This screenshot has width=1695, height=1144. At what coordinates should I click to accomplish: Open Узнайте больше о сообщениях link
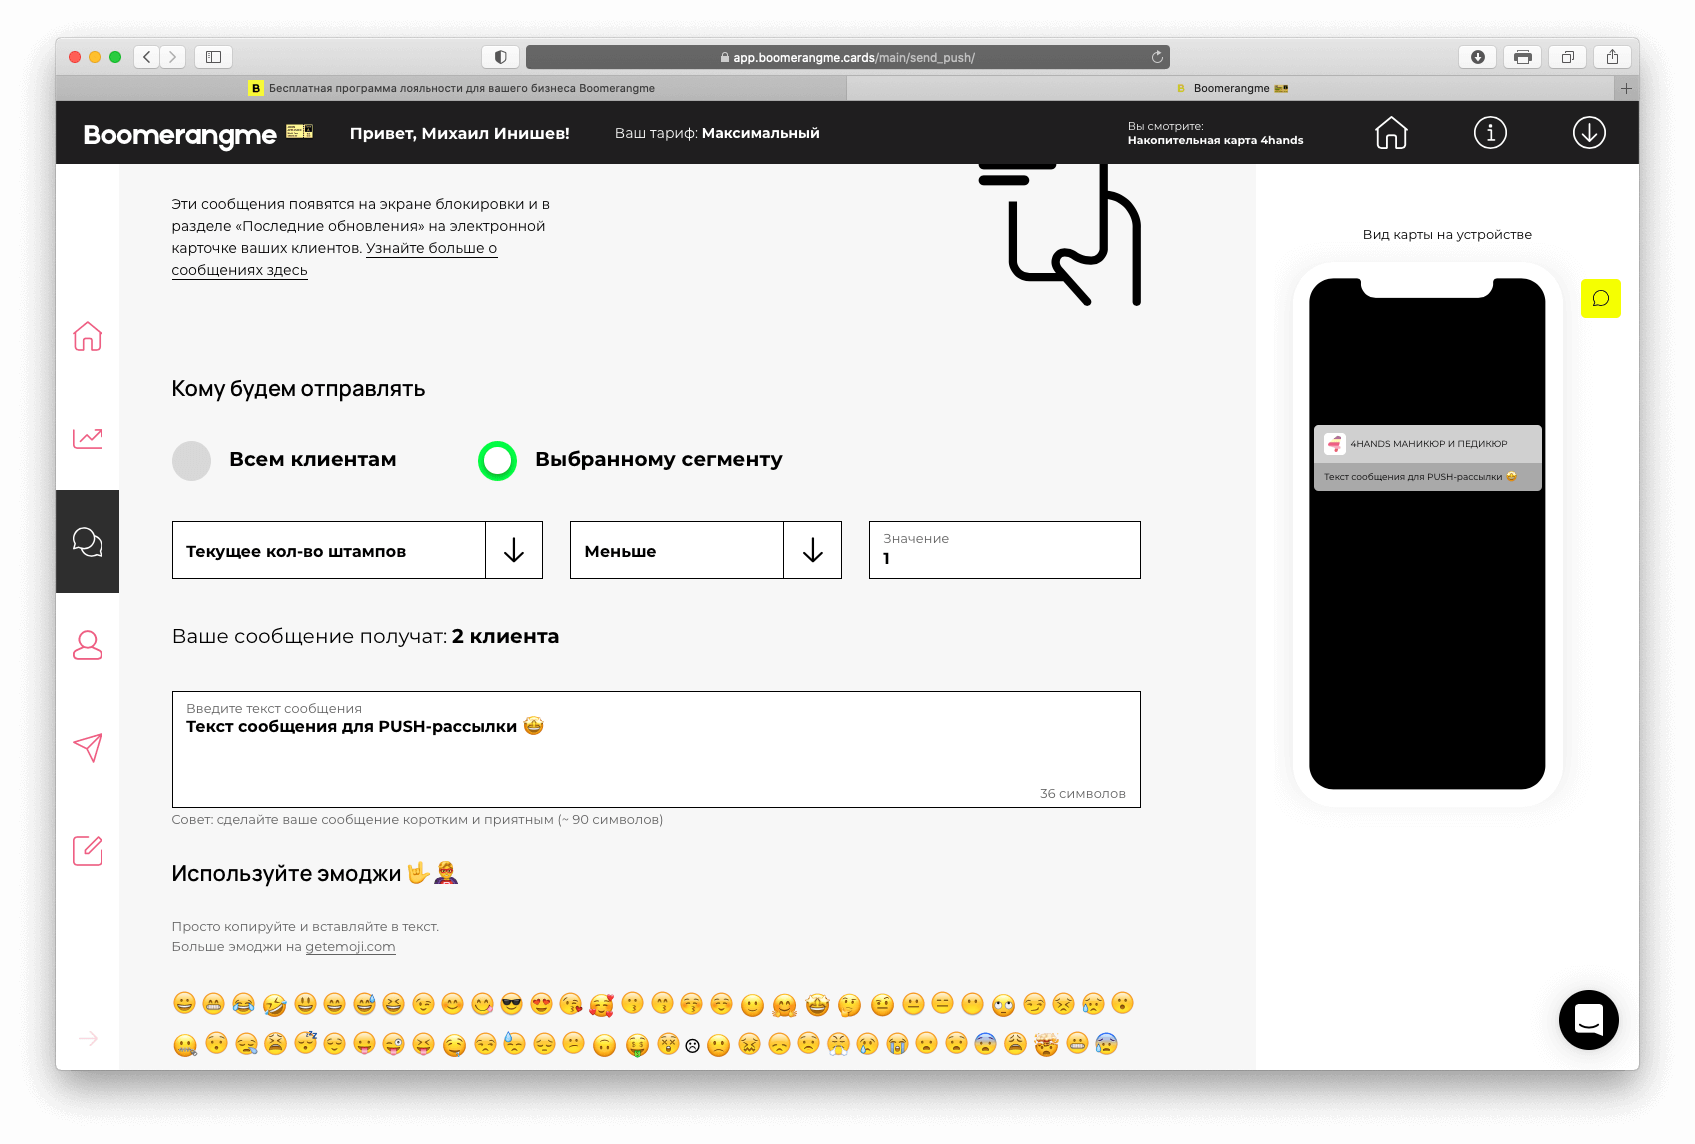(x=334, y=259)
